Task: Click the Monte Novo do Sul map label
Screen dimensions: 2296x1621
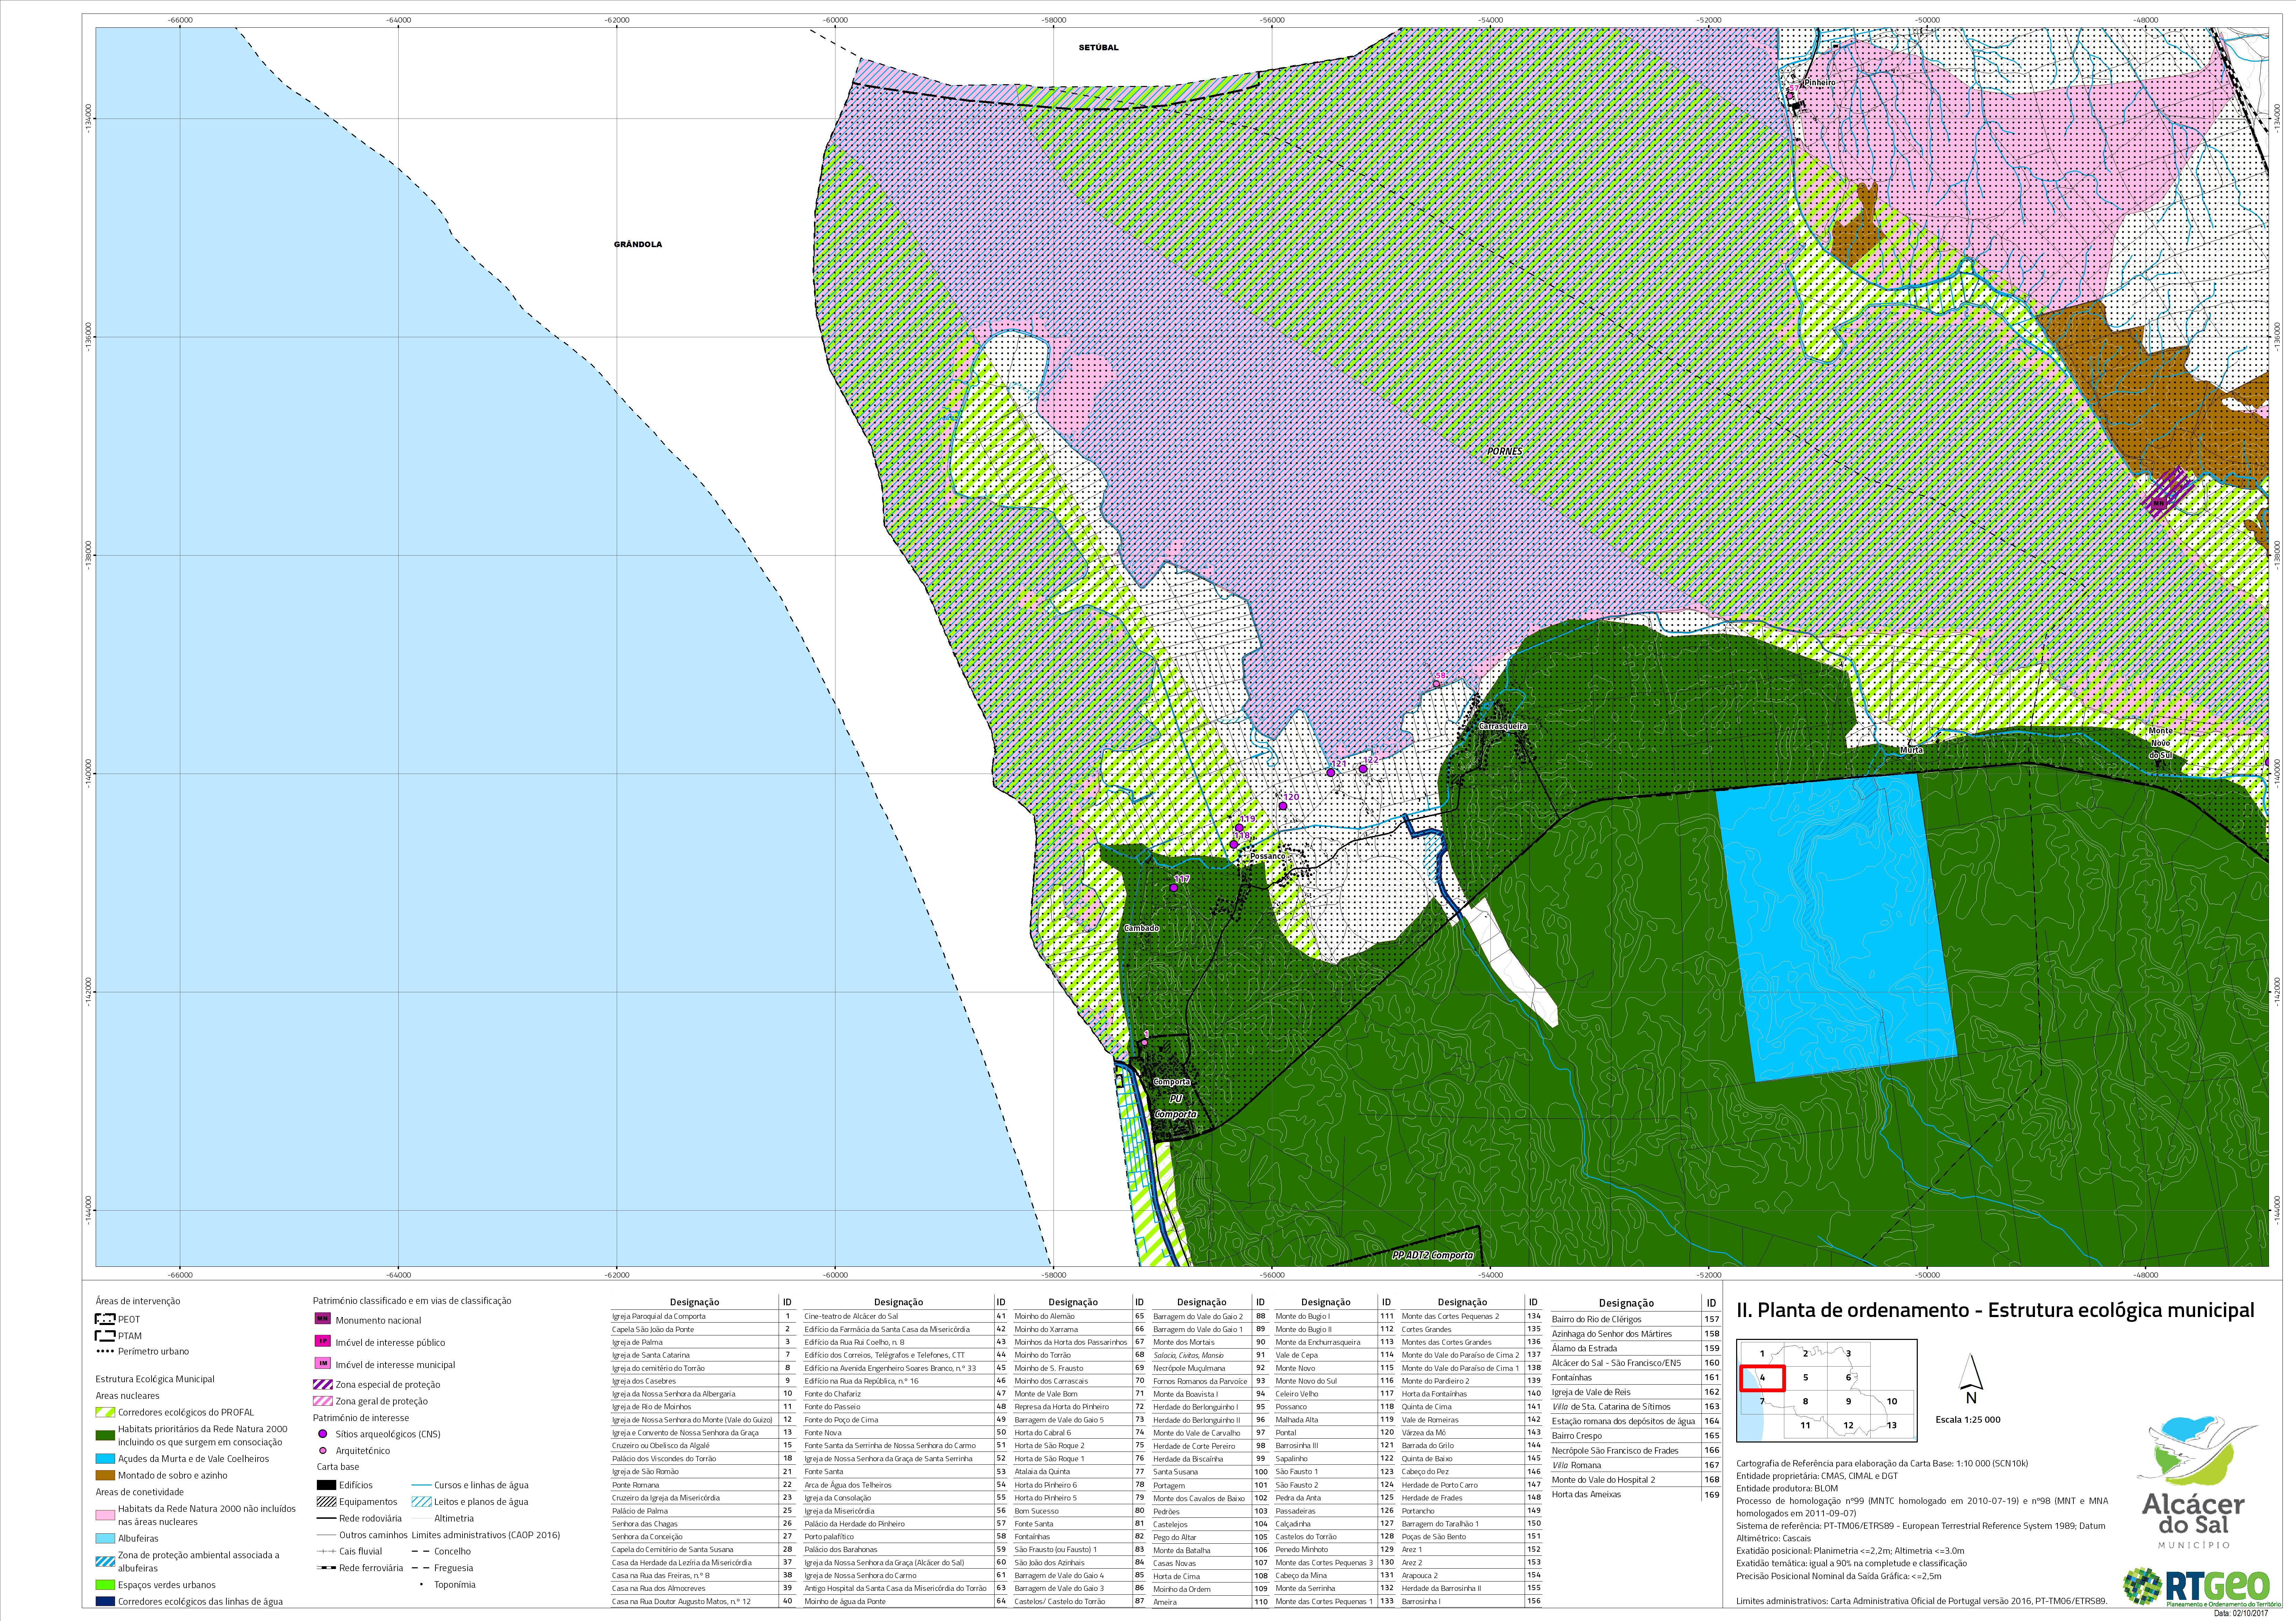Action: [x=2161, y=743]
